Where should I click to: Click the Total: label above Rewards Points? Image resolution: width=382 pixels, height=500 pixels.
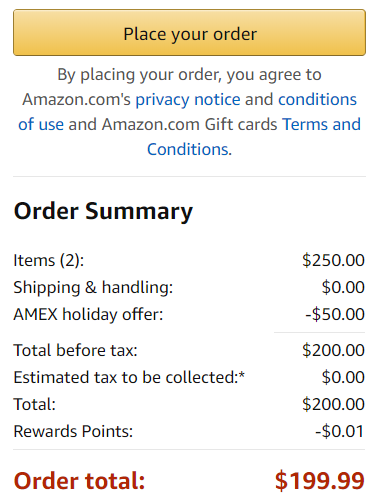(34, 404)
